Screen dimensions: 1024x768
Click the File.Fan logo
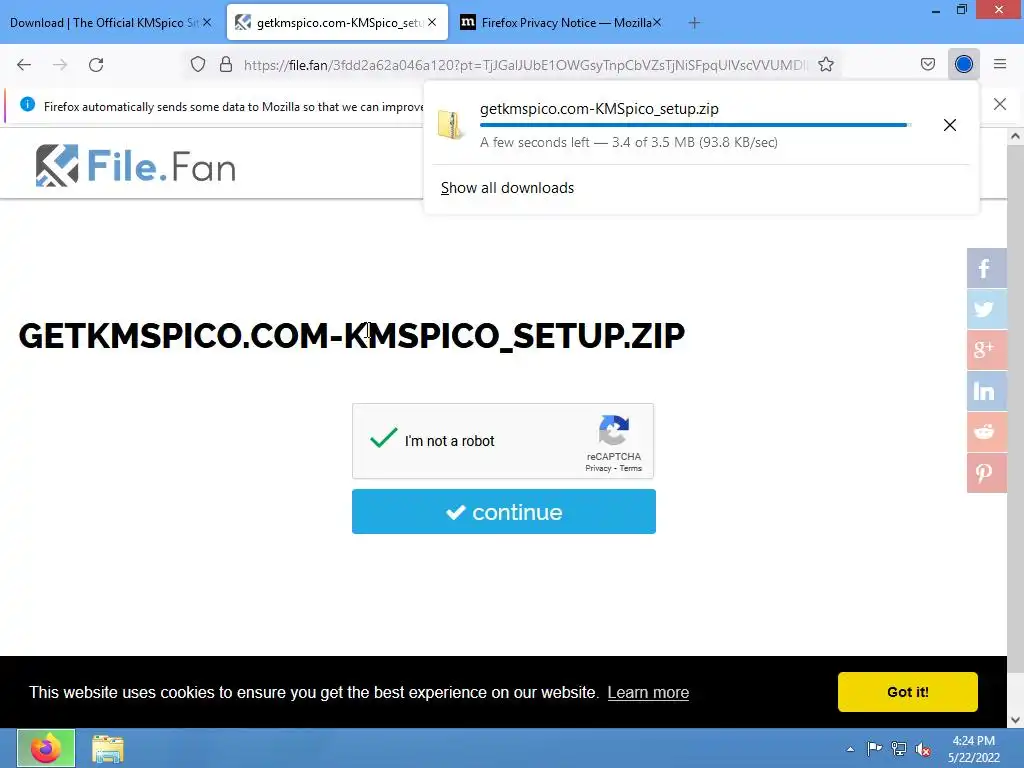[135, 166]
